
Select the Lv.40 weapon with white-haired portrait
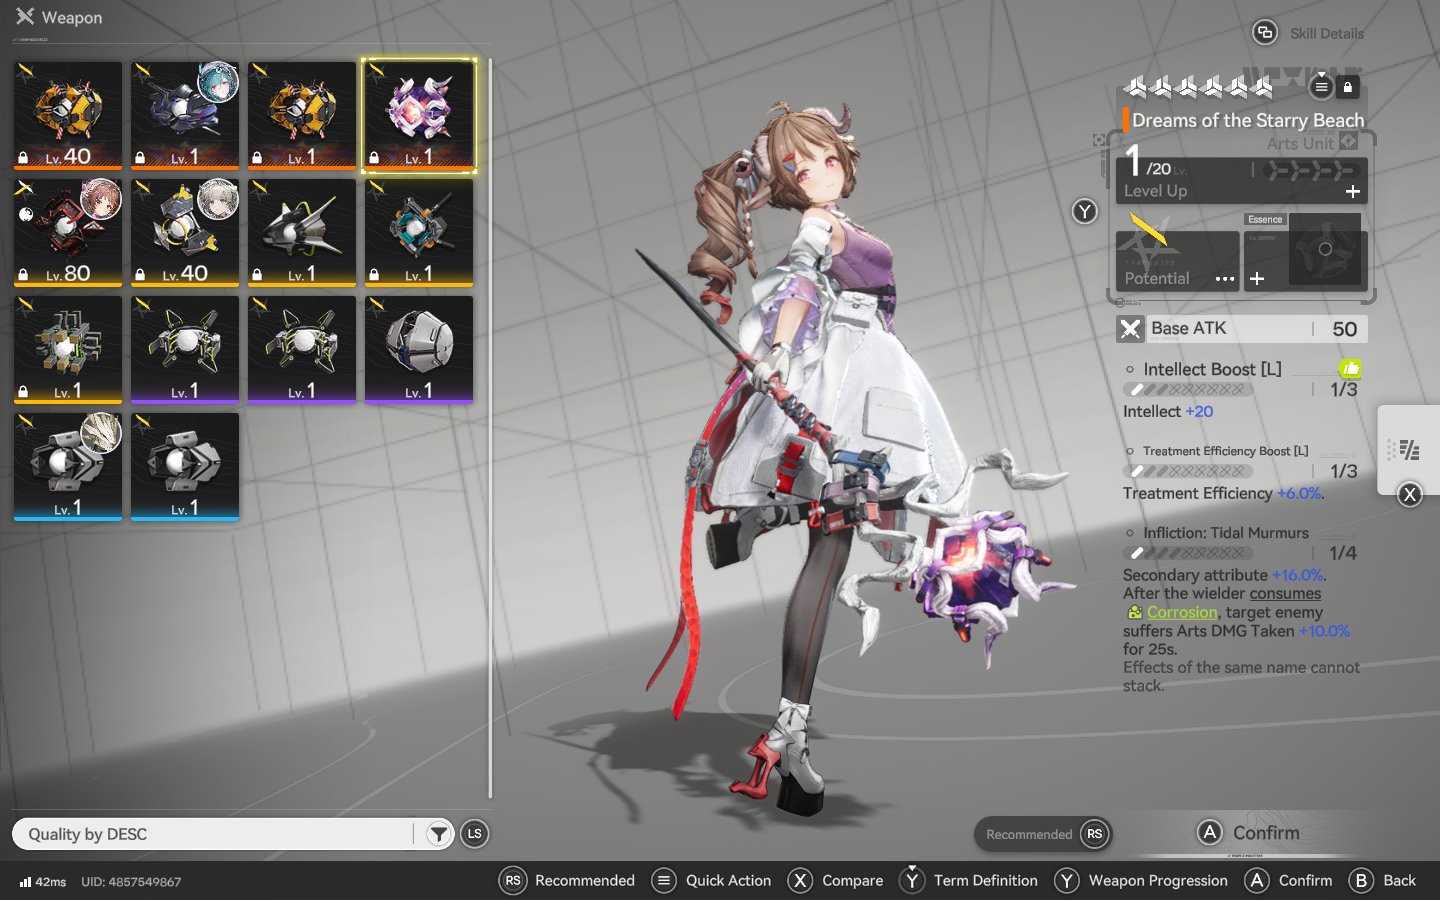pyautogui.click(x=185, y=232)
